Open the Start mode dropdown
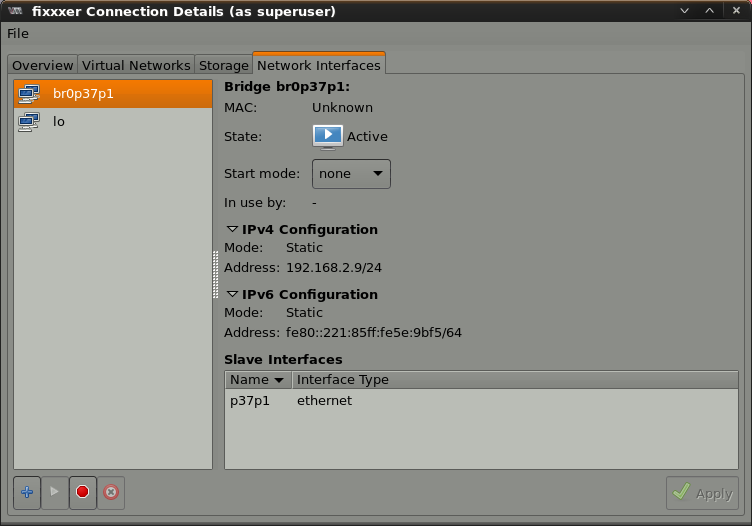 click(x=351, y=174)
